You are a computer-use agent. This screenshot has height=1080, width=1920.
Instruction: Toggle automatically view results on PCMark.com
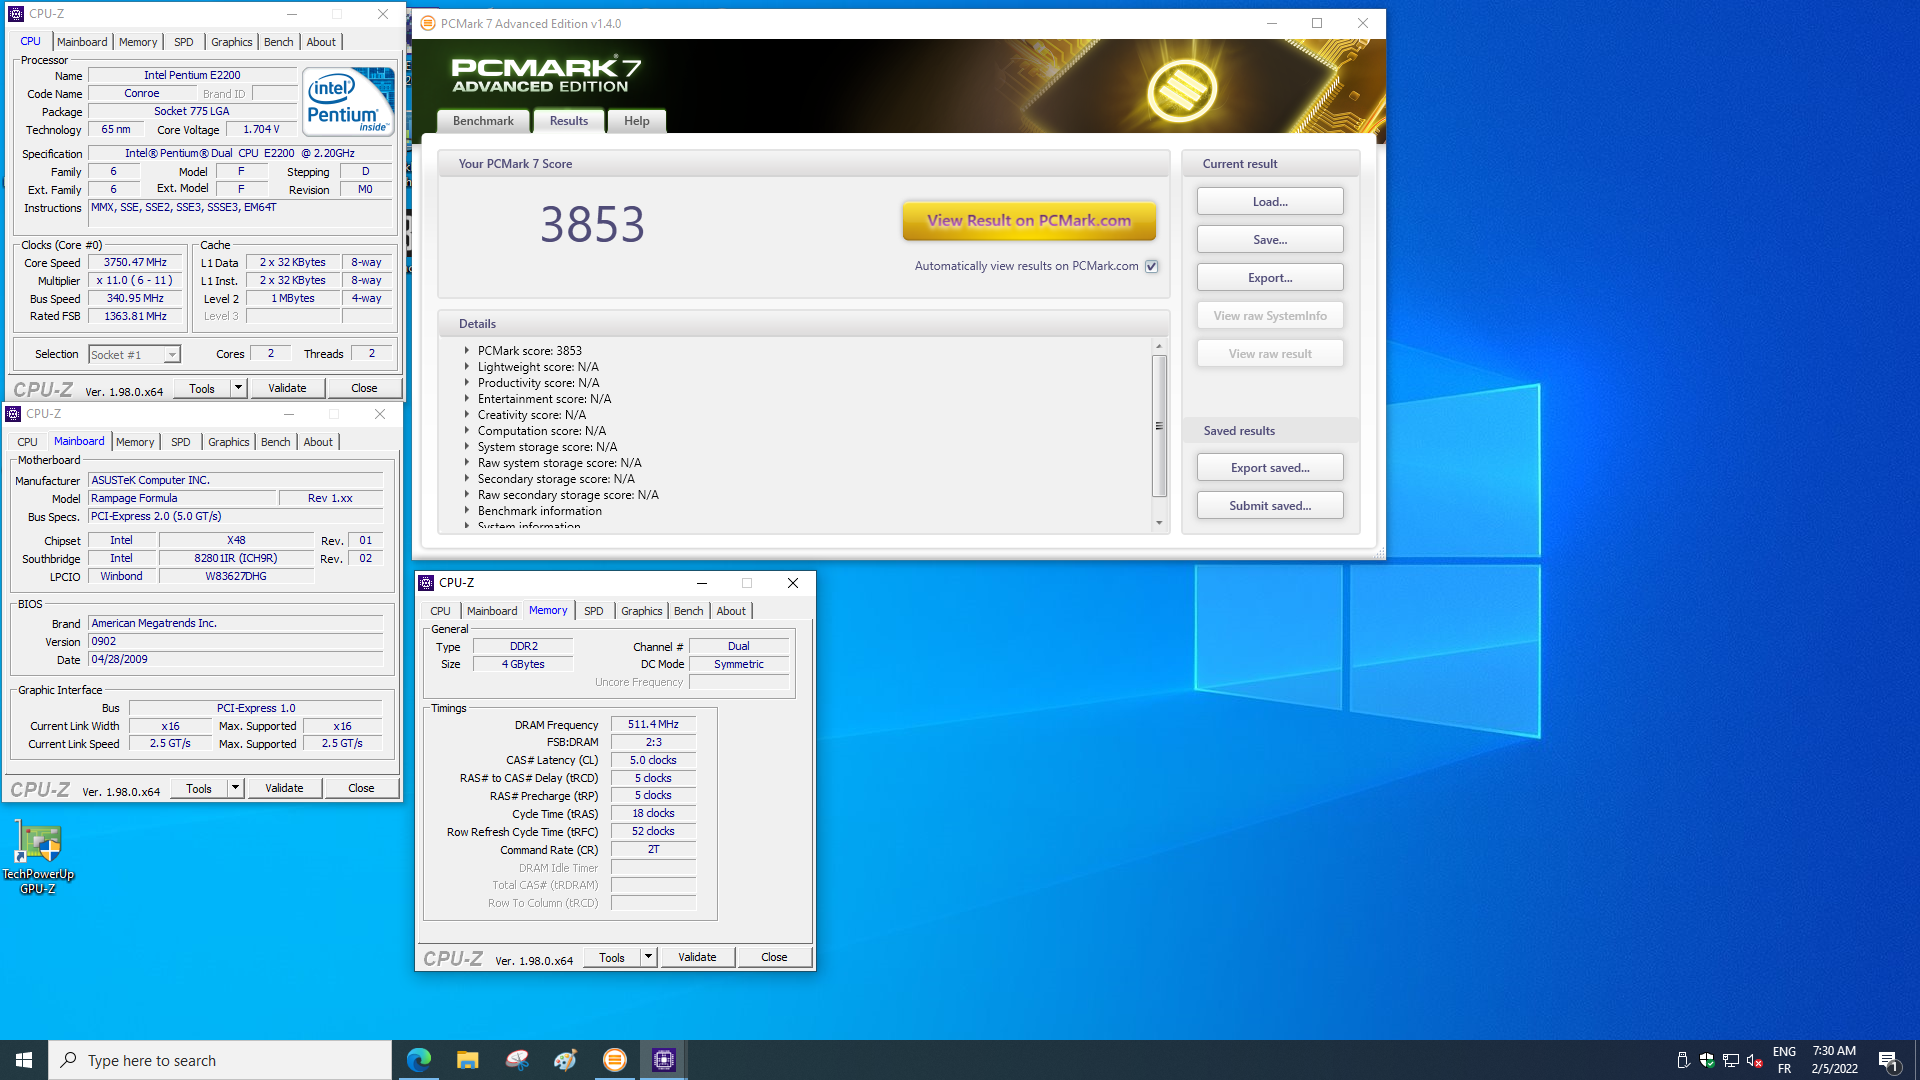tap(1152, 266)
